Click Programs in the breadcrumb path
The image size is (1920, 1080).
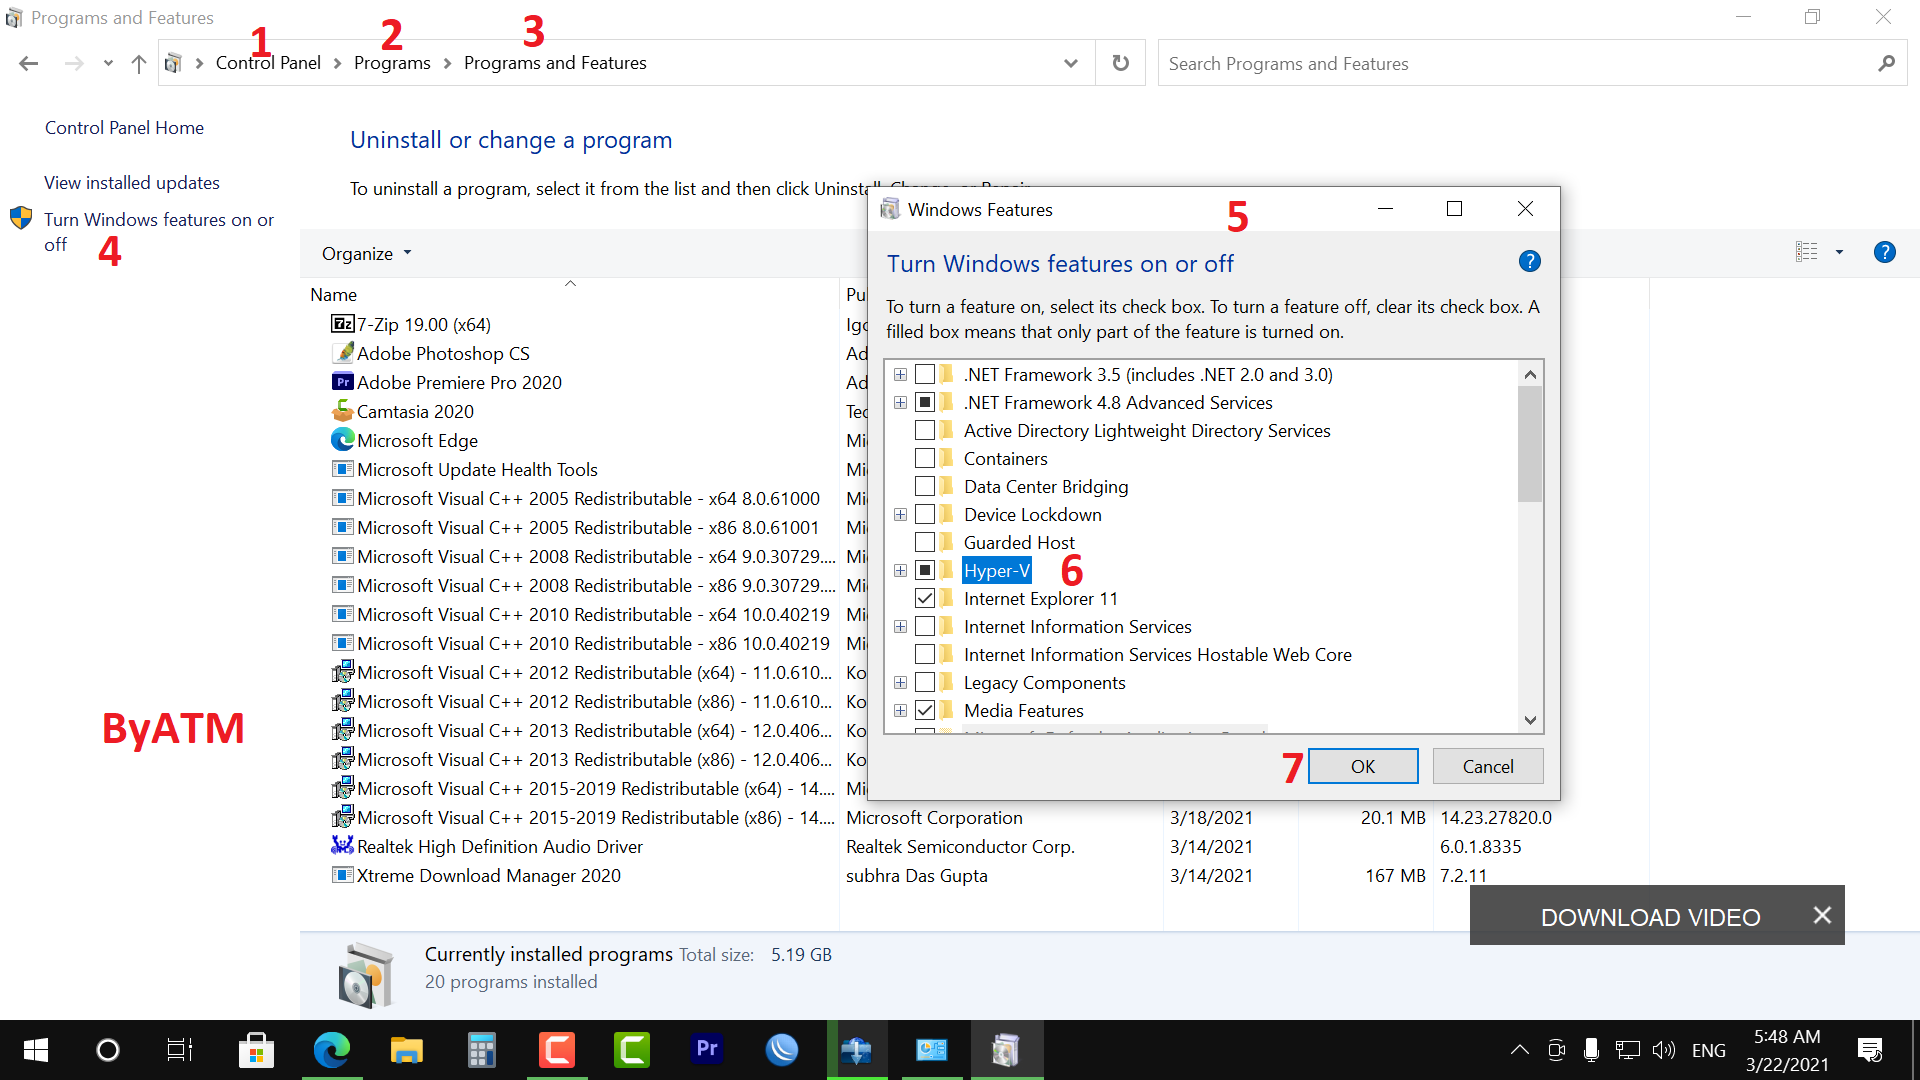392,63
